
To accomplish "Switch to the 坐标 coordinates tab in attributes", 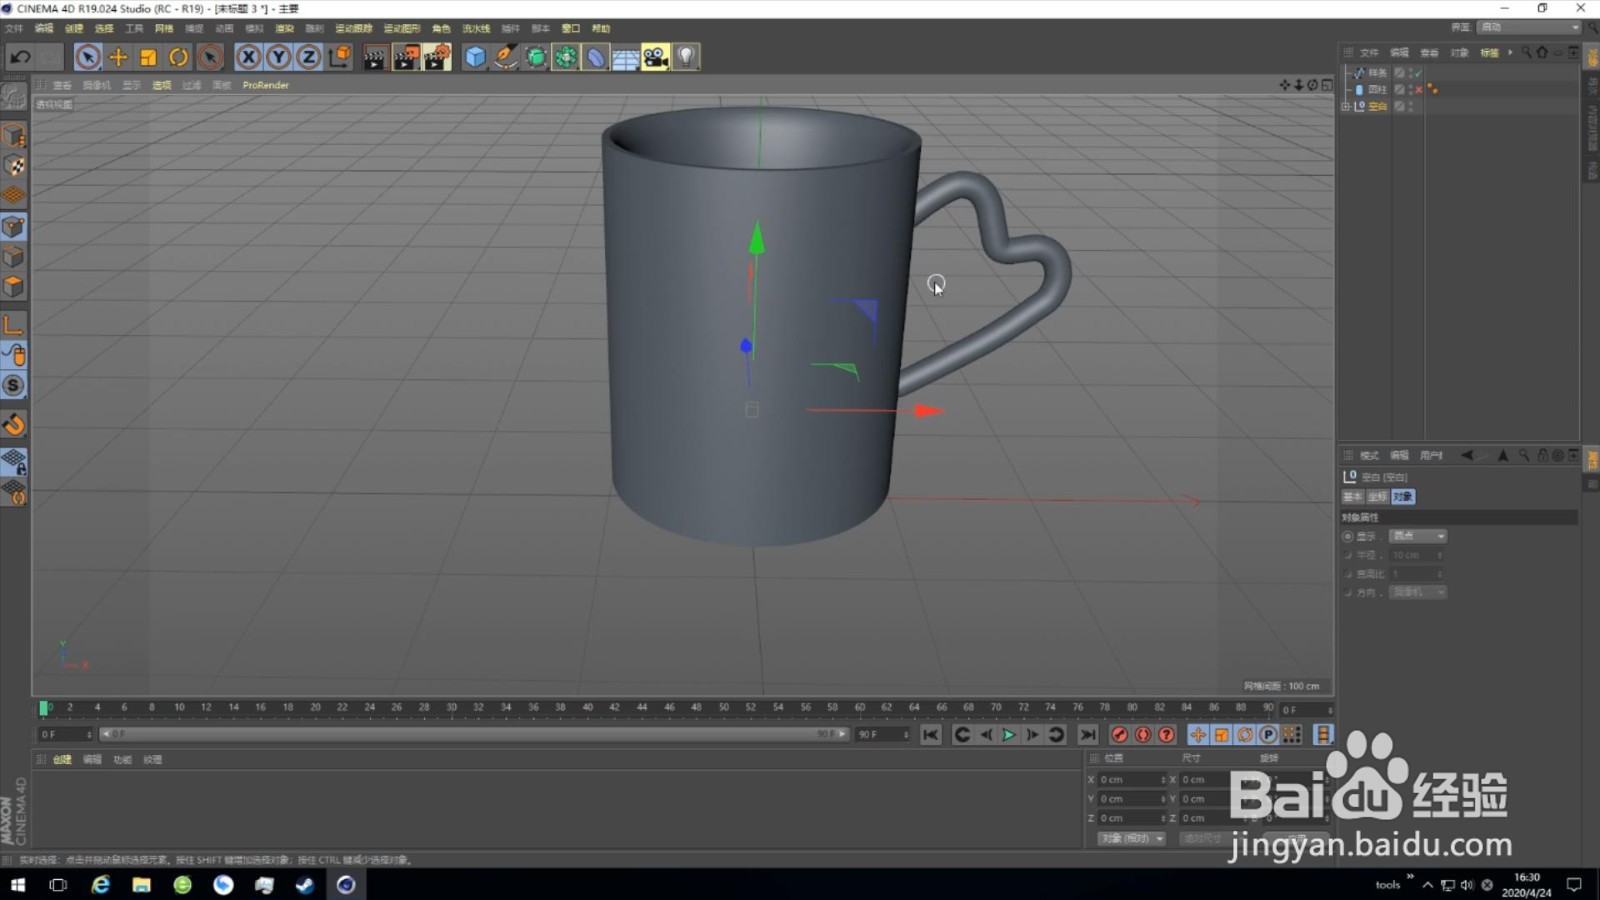I will click(x=1377, y=497).
